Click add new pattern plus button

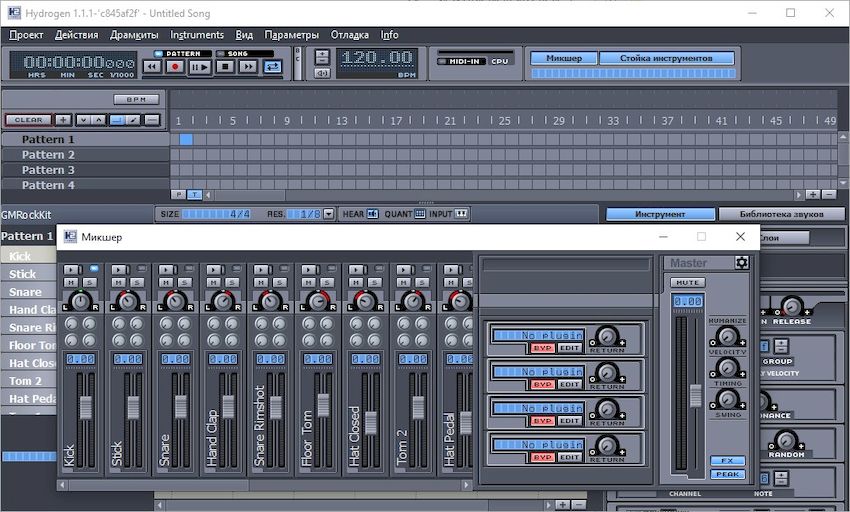coord(63,120)
